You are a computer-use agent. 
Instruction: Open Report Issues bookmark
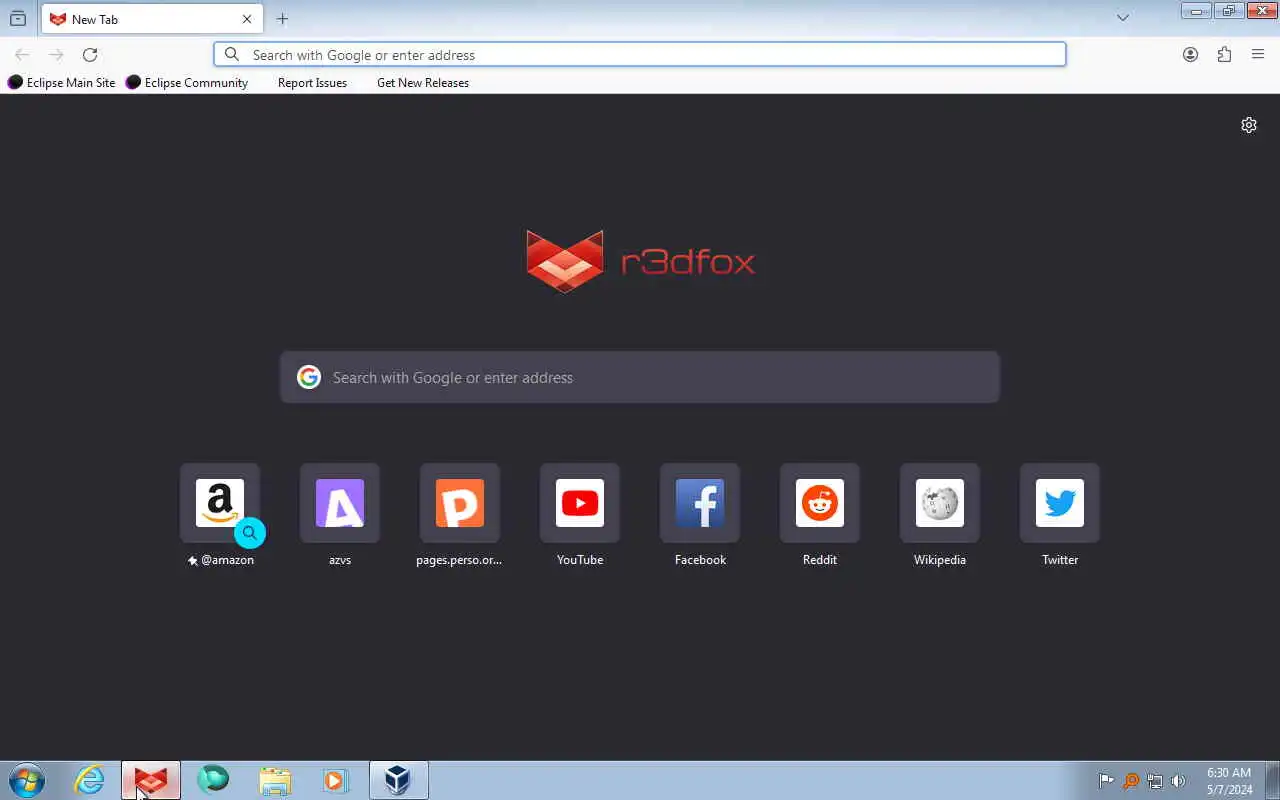[x=312, y=83]
